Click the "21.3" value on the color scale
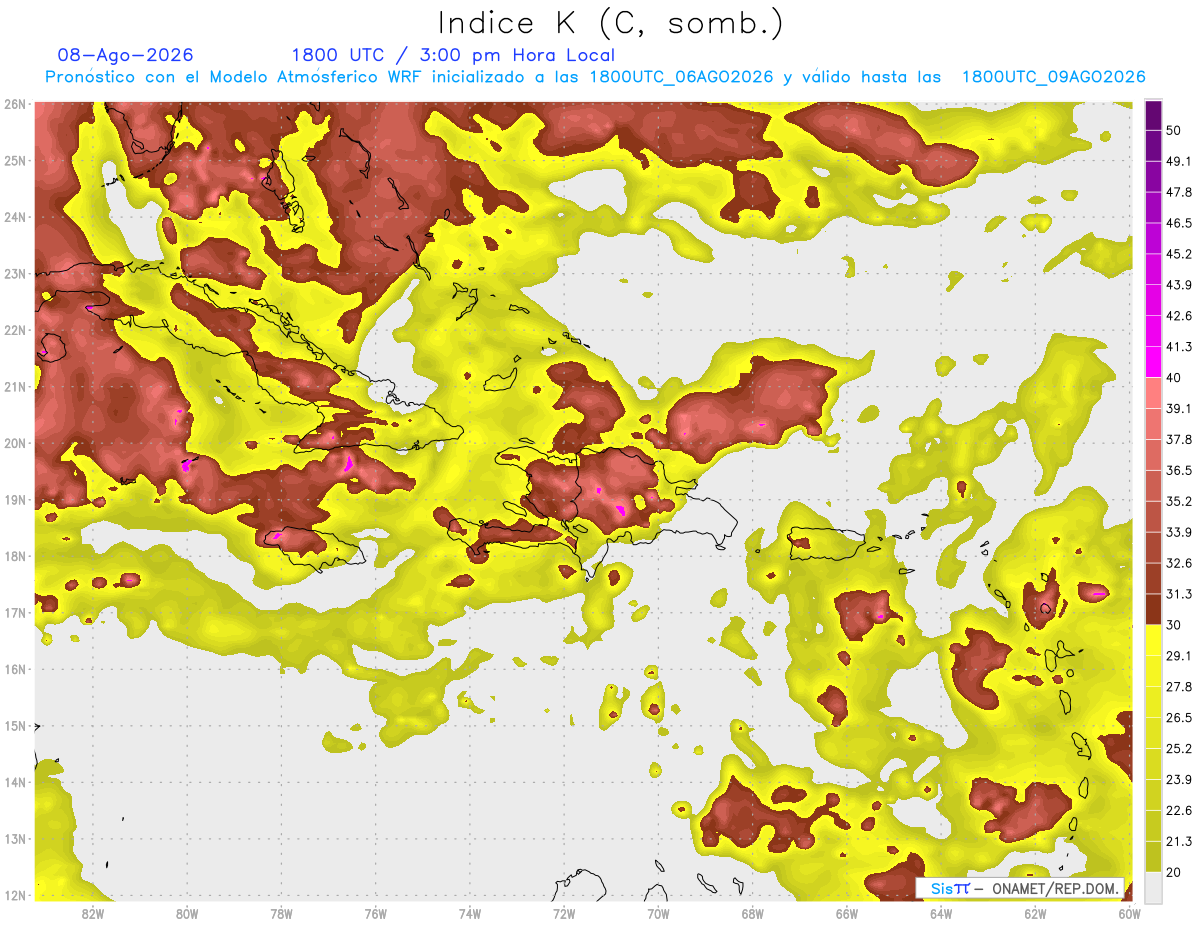 1180,841
